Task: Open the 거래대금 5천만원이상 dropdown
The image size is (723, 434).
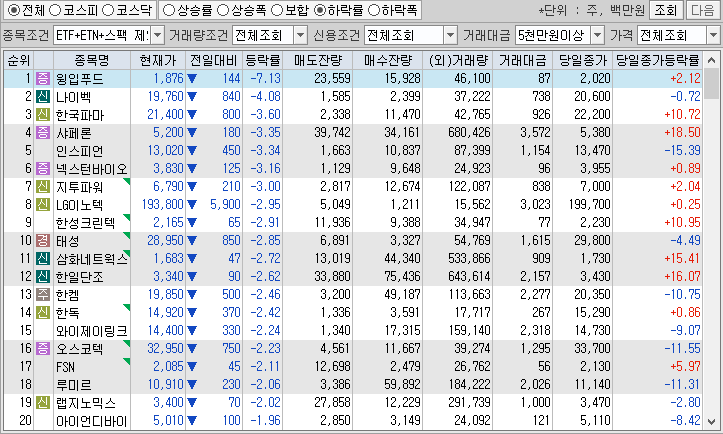Action: (x=597, y=35)
